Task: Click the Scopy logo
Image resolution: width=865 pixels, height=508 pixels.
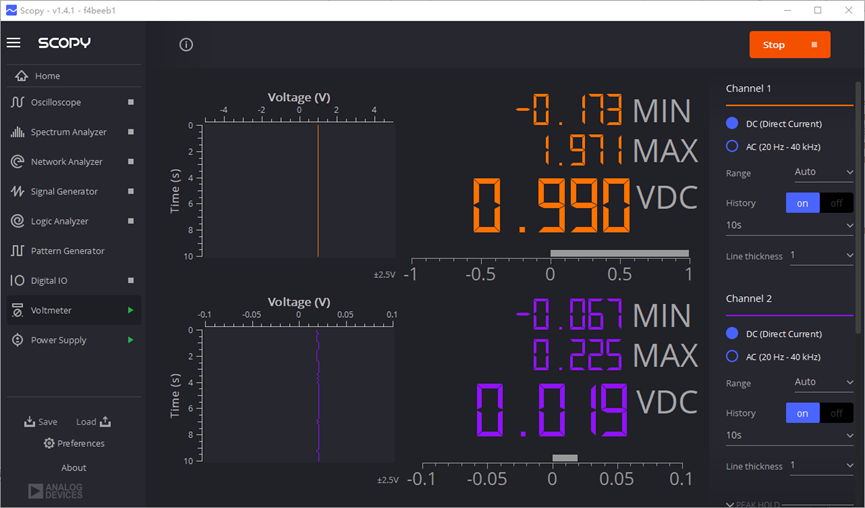Action: click(65, 42)
